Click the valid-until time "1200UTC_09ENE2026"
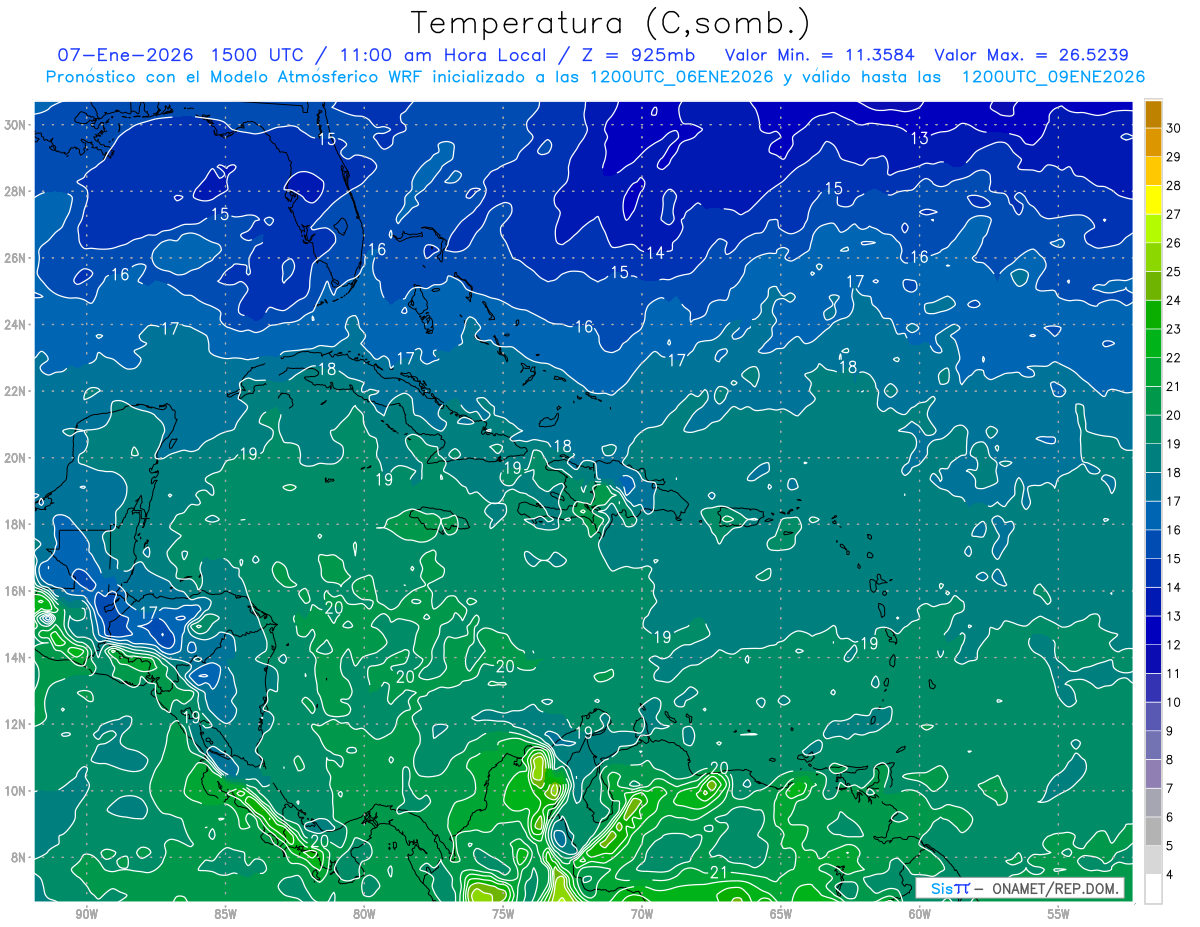Image resolution: width=1200 pixels, height=927 pixels. (1053, 77)
